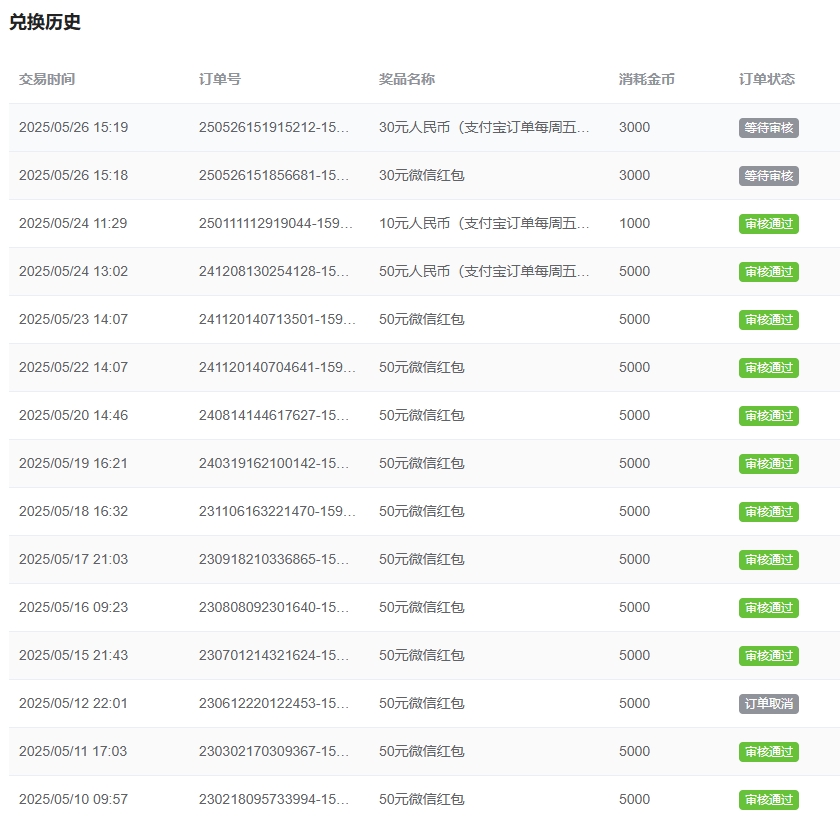Click the date 2025/05/11 17:03
The image size is (840, 819).
73,752
